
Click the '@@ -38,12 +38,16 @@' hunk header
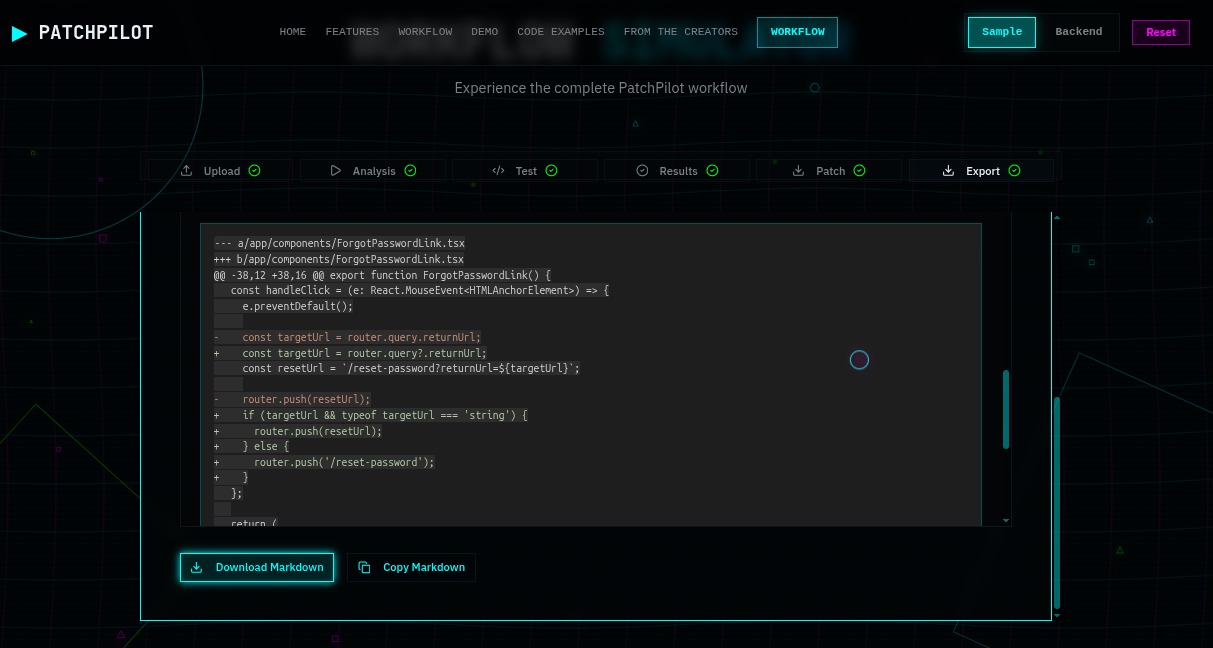(382, 275)
